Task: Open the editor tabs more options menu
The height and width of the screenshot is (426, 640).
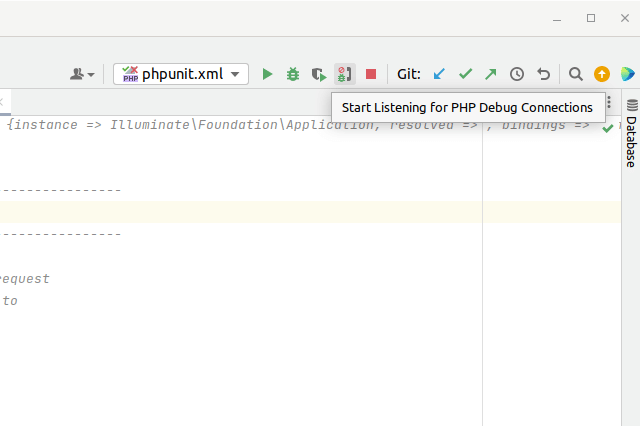Action: pyautogui.click(x=610, y=102)
